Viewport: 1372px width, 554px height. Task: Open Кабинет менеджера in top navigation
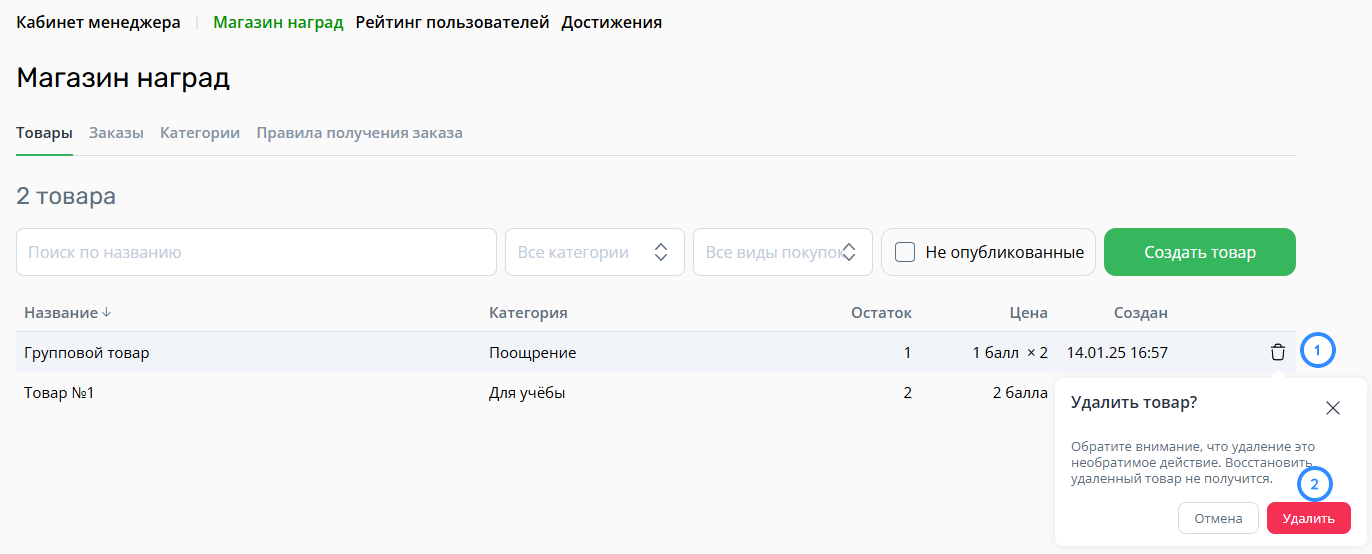point(98,22)
